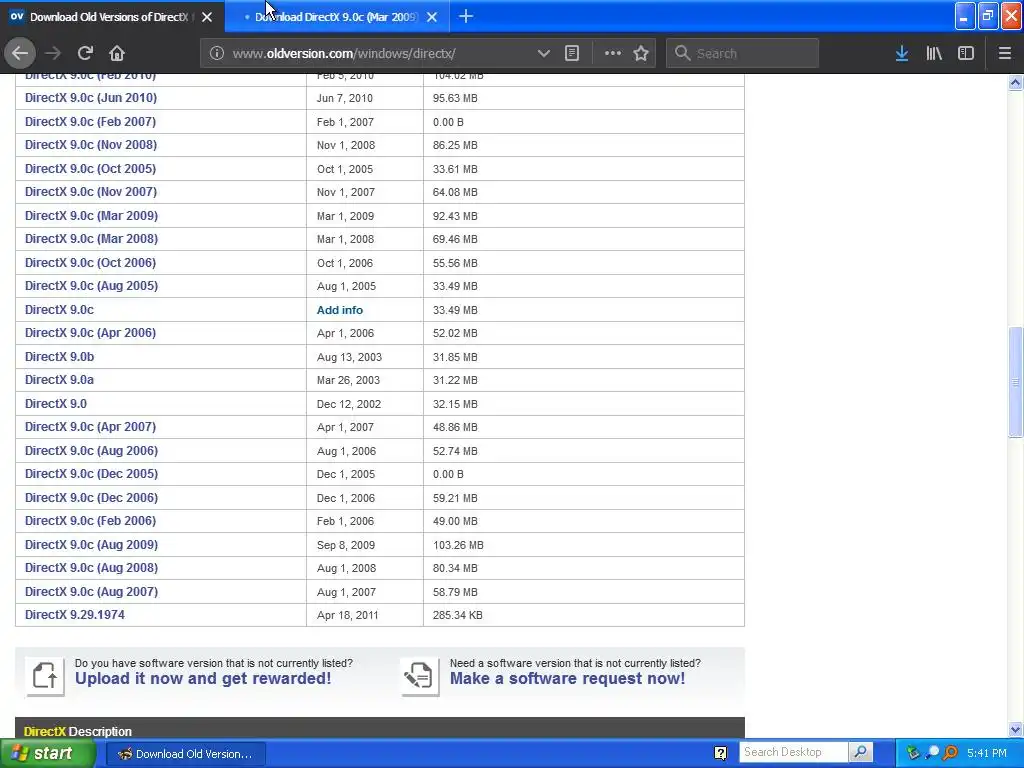Select the Sep 8, 2009 date cell

coord(364,545)
